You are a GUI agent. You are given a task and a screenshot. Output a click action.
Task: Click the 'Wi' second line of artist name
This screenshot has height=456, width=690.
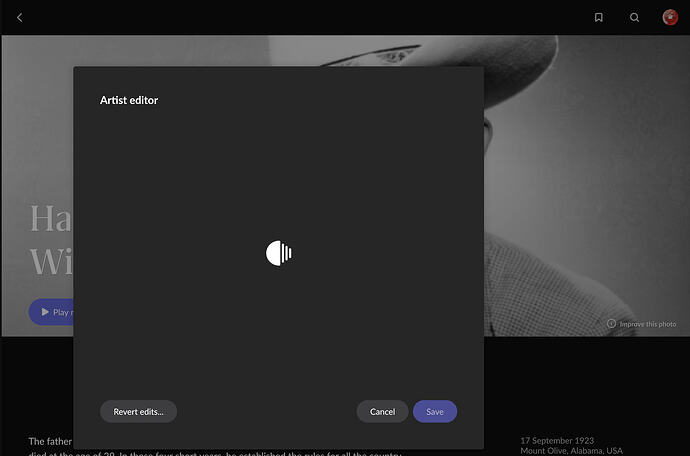click(51, 261)
